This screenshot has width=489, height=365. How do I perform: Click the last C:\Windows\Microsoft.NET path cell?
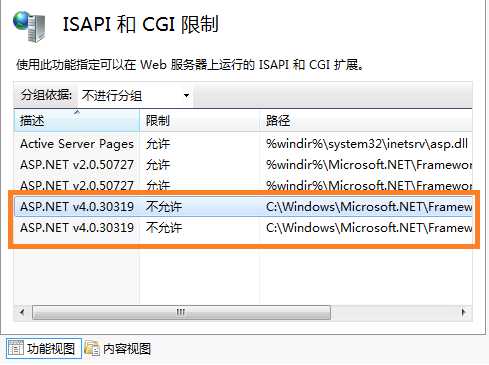click(x=369, y=228)
